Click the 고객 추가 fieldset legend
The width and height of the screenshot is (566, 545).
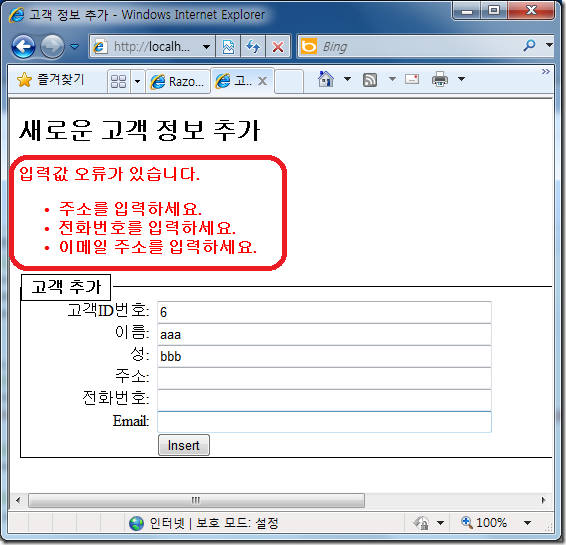click(66, 287)
